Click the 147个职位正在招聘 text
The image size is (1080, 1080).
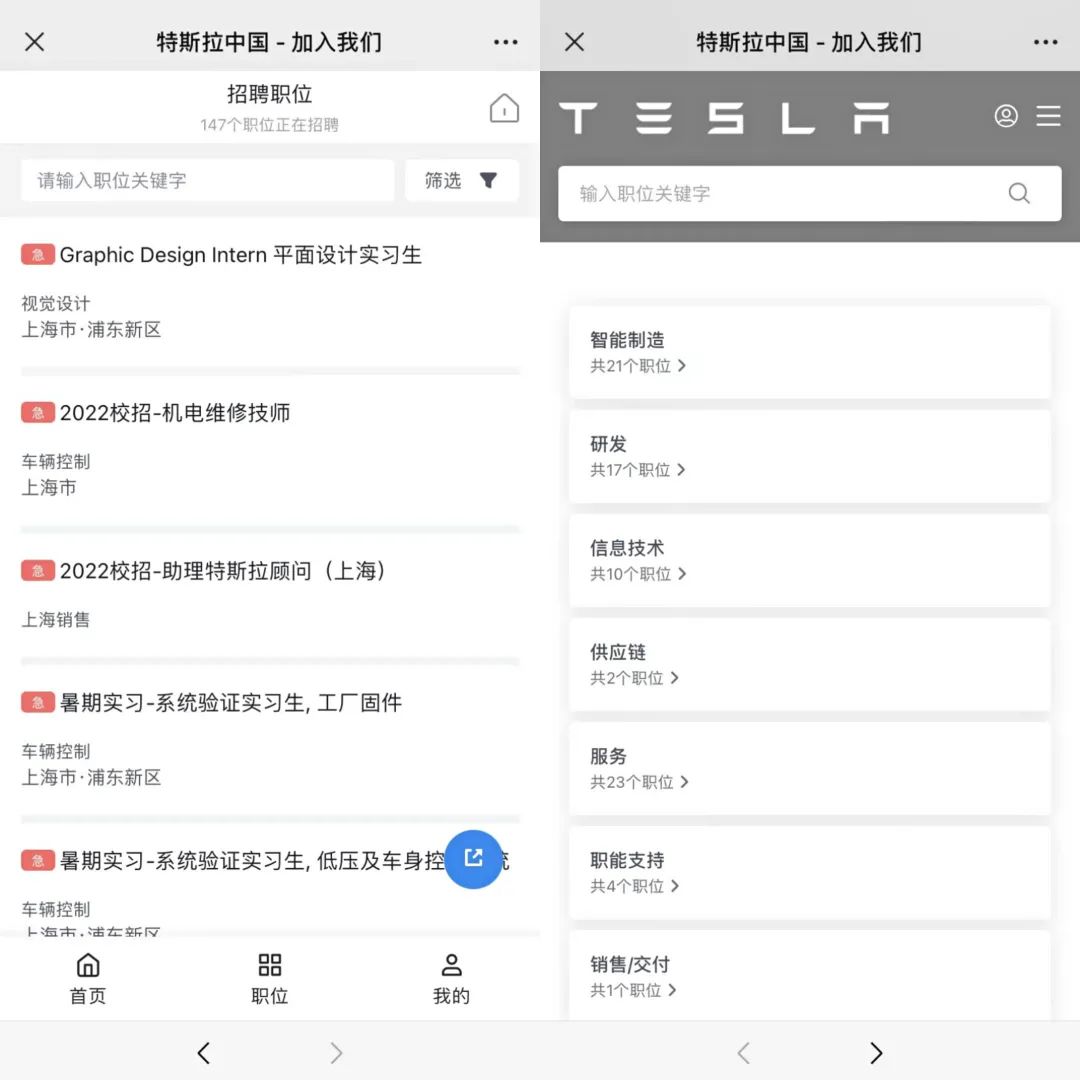click(x=269, y=125)
